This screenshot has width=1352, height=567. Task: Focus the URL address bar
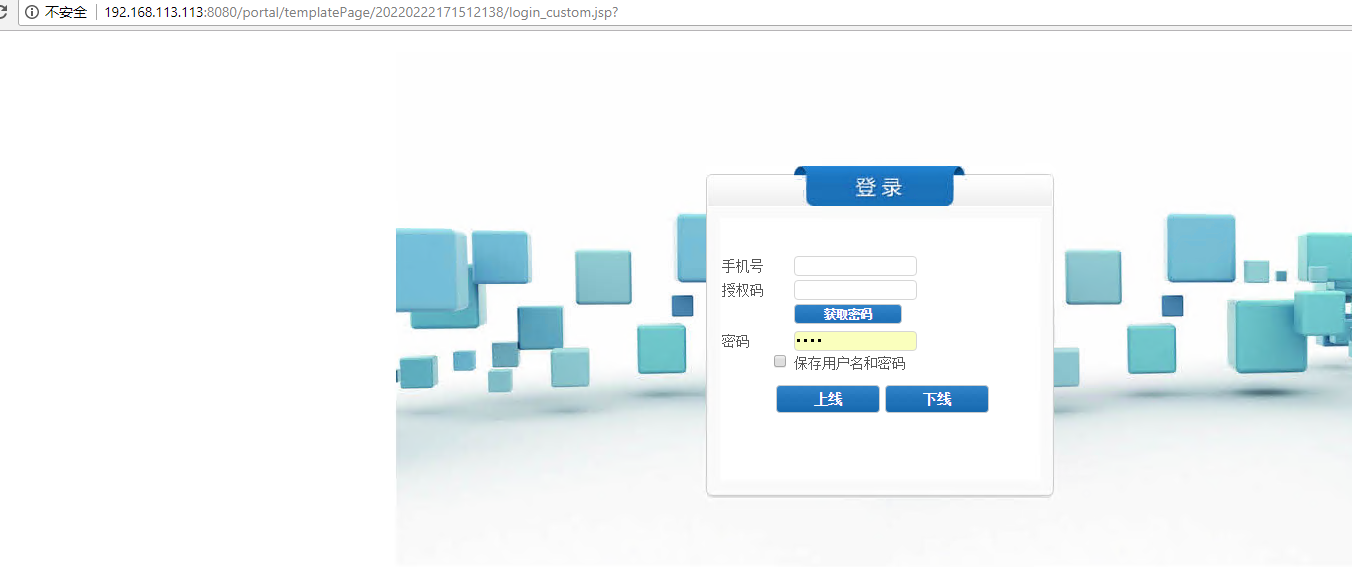point(700,12)
